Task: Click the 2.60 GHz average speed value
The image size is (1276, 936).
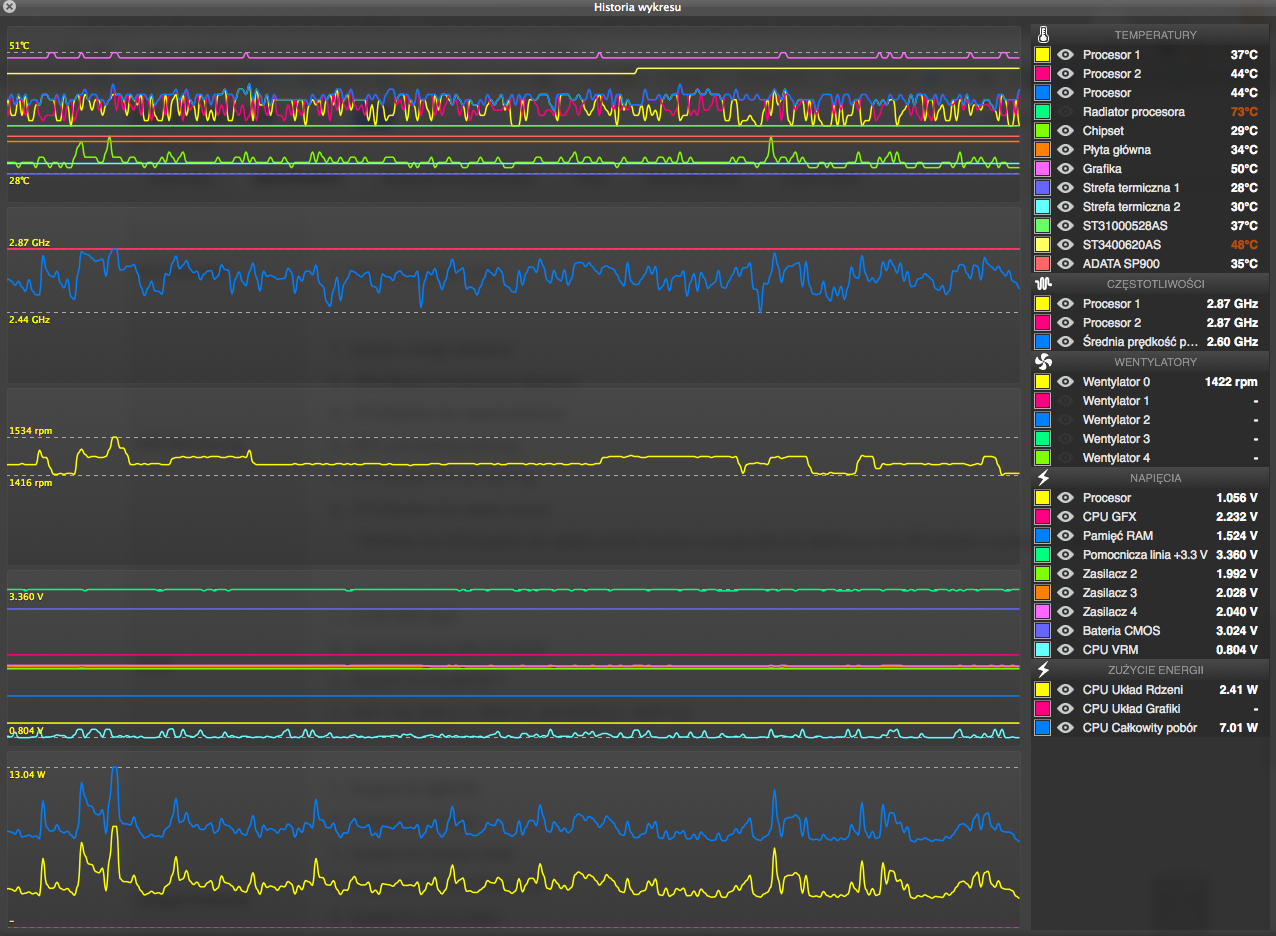Action: coord(1232,342)
